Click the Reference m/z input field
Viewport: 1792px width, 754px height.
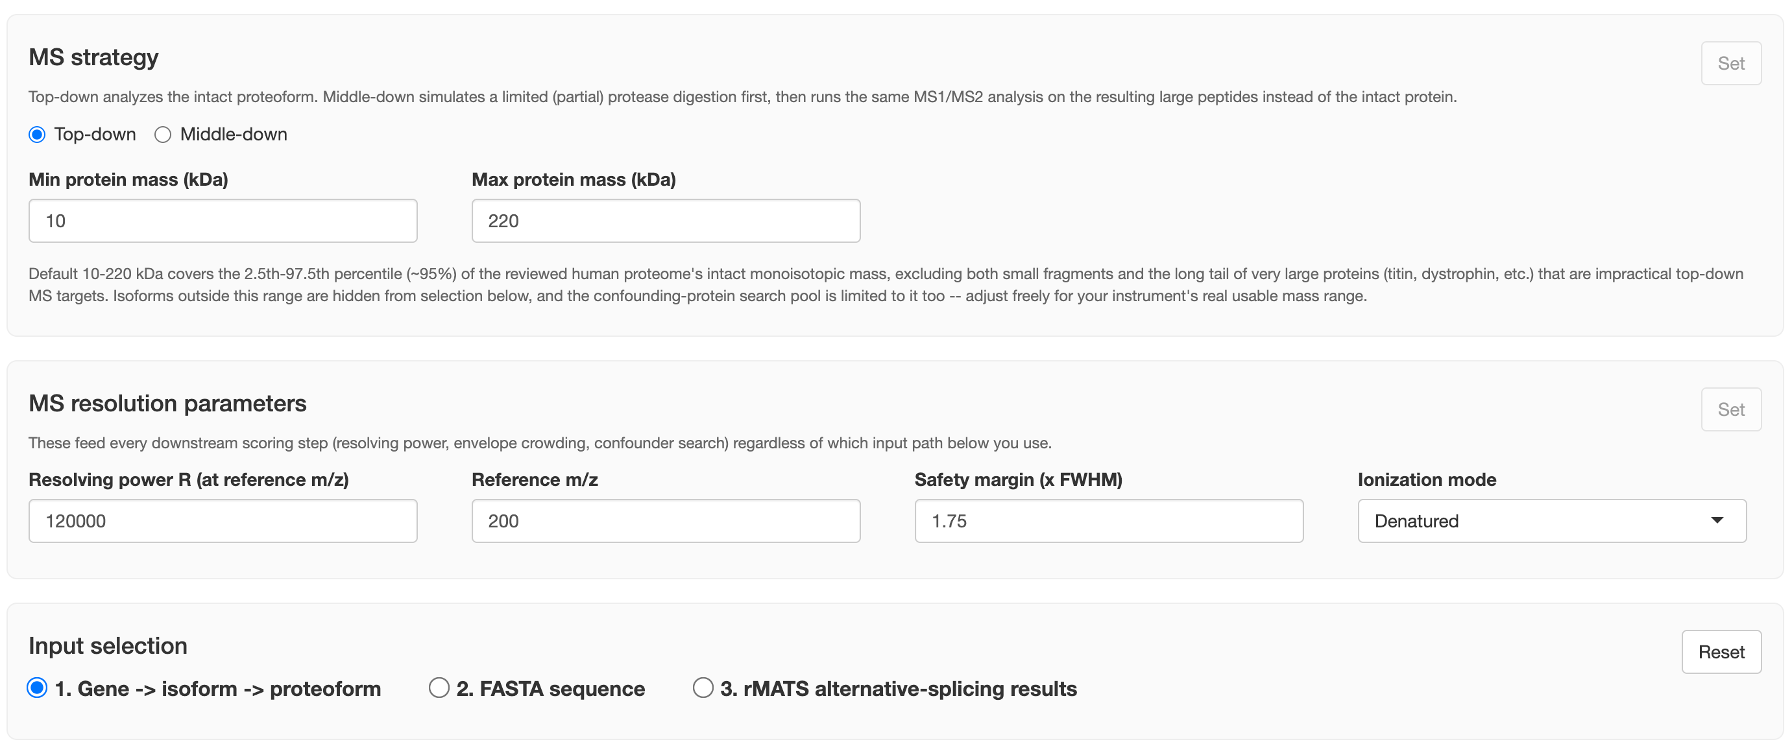pos(666,521)
